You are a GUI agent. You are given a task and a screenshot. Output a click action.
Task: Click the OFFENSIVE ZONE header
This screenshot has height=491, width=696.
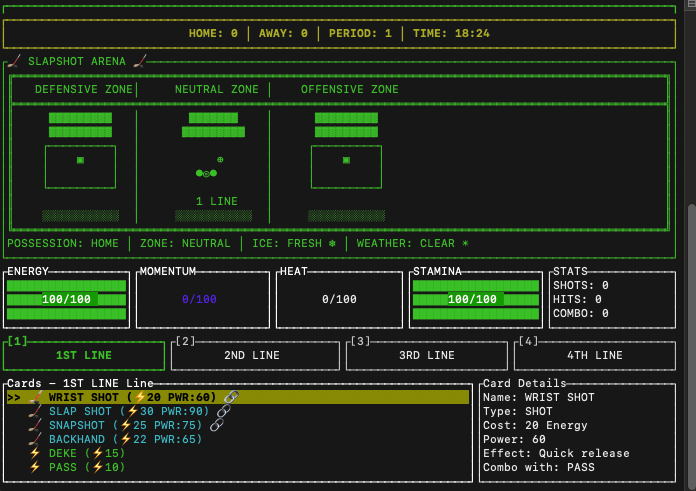(350, 89)
